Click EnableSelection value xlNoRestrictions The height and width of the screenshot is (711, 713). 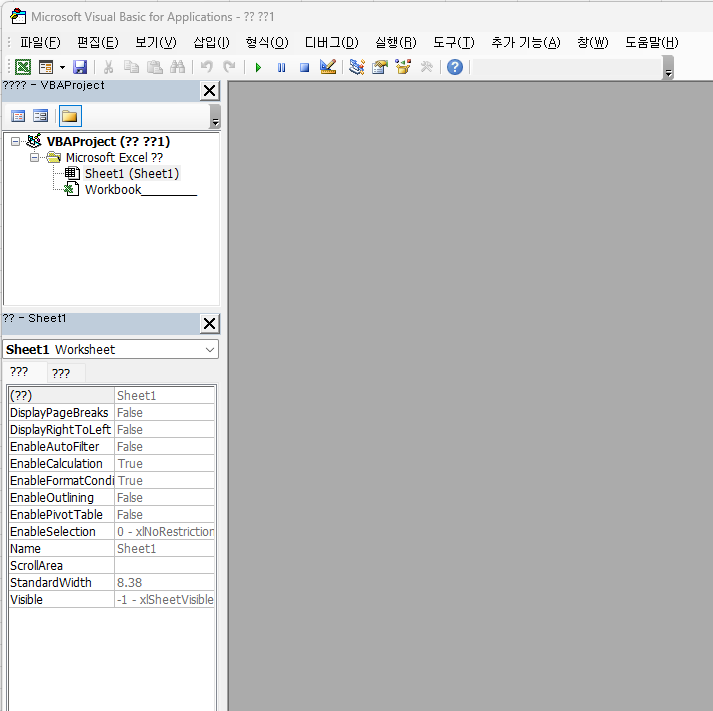point(164,531)
